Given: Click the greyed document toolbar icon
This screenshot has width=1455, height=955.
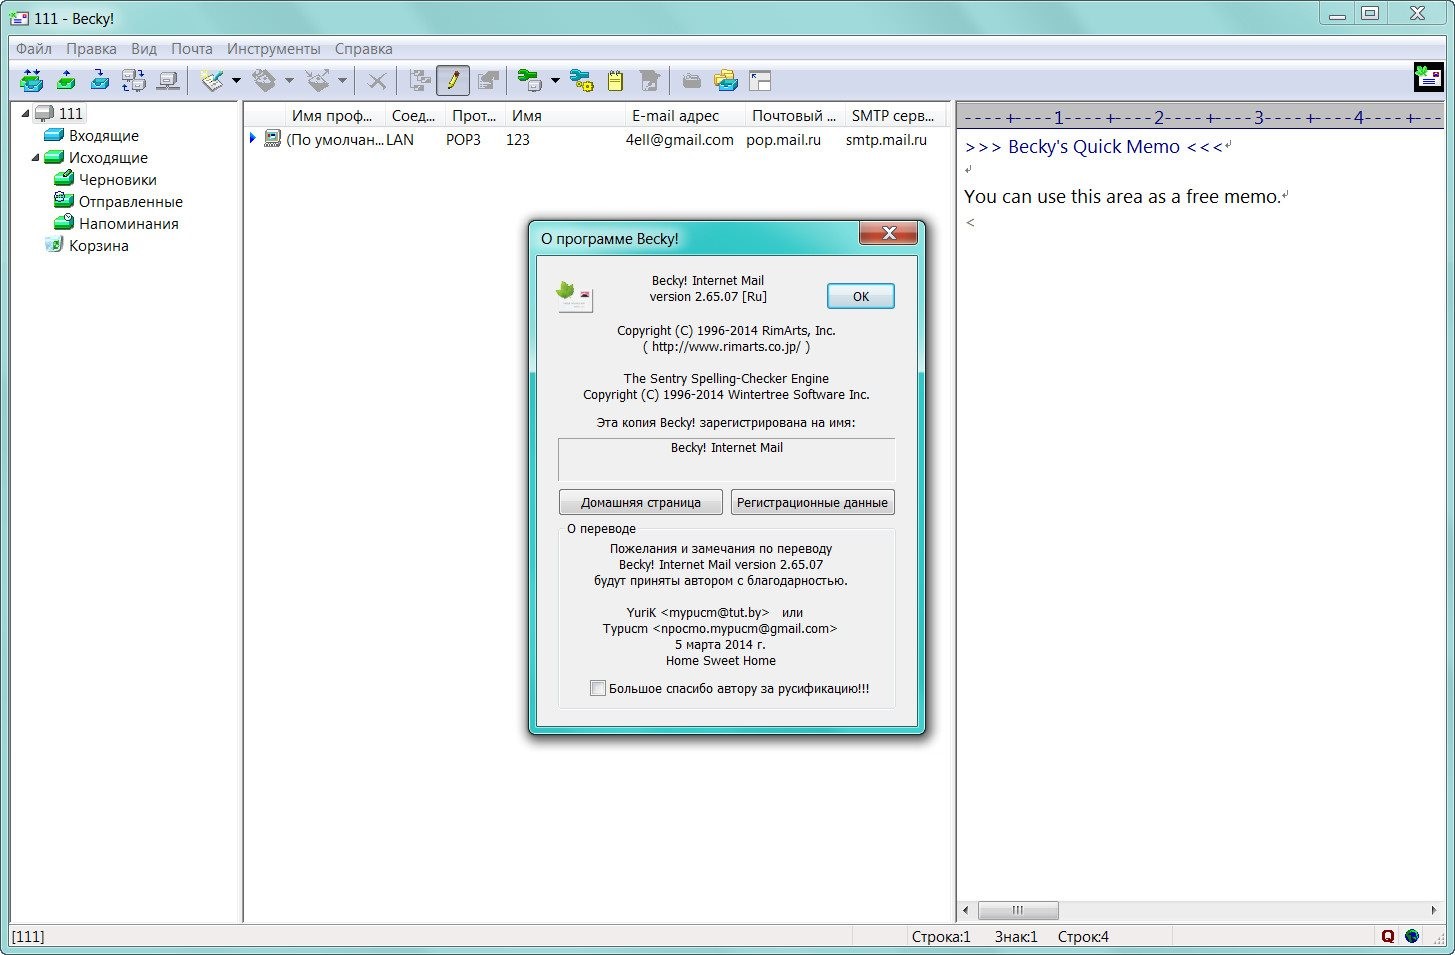Looking at the screenshot, I should 649,80.
